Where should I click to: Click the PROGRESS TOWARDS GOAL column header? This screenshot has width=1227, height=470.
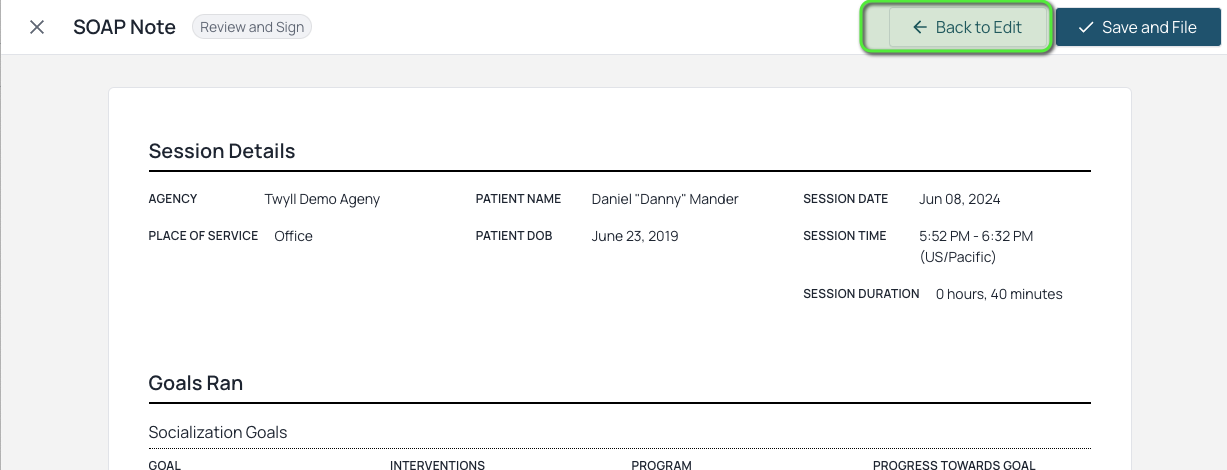click(x=954, y=465)
